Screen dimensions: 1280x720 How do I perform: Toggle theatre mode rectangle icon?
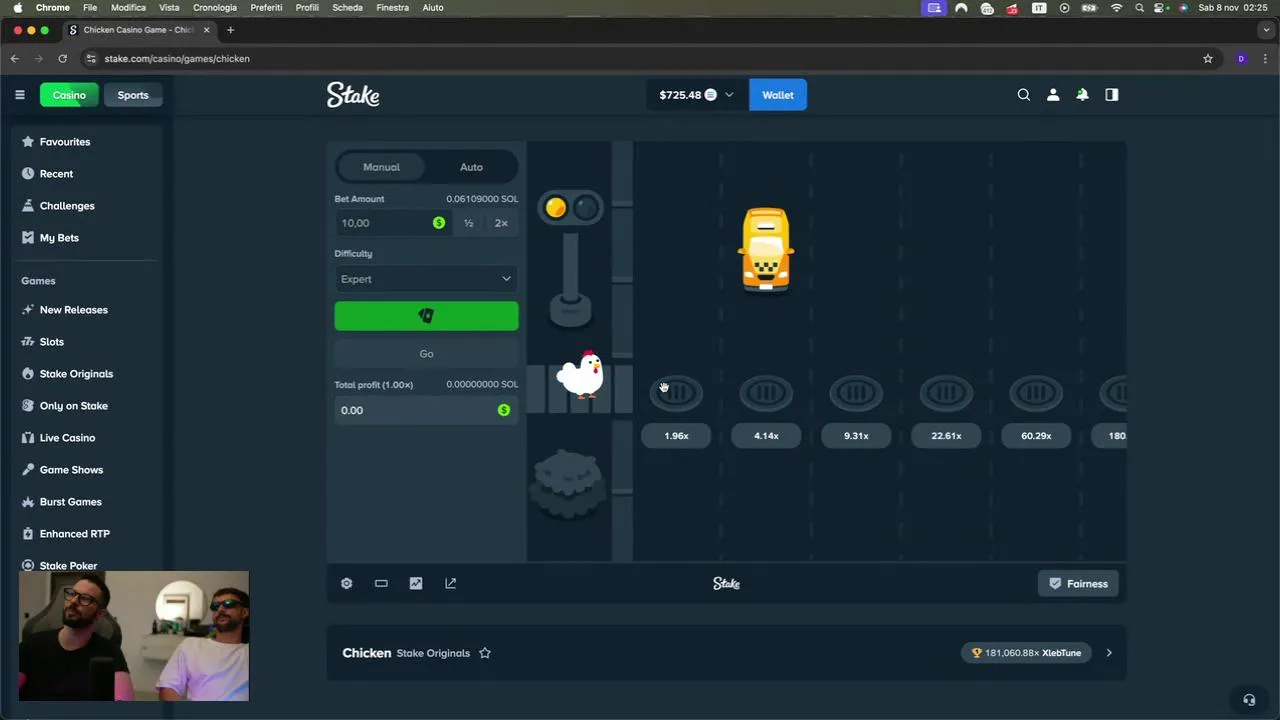tap(381, 583)
